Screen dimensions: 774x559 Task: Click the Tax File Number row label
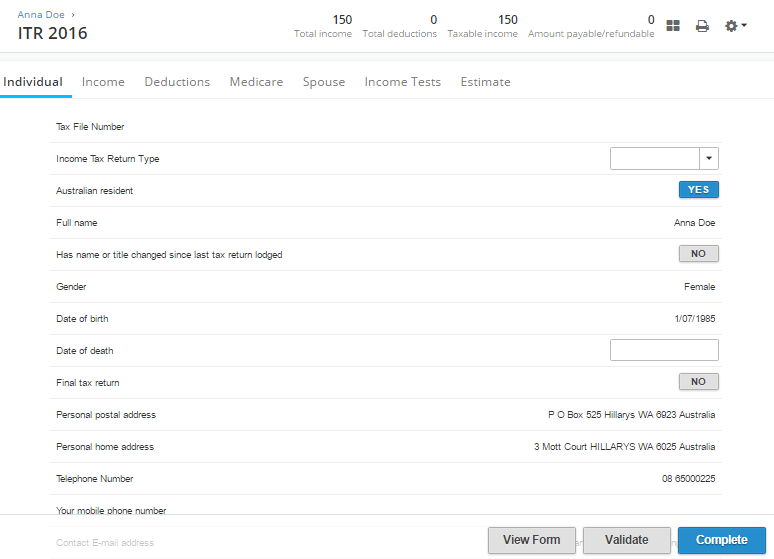[x=90, y=127]
